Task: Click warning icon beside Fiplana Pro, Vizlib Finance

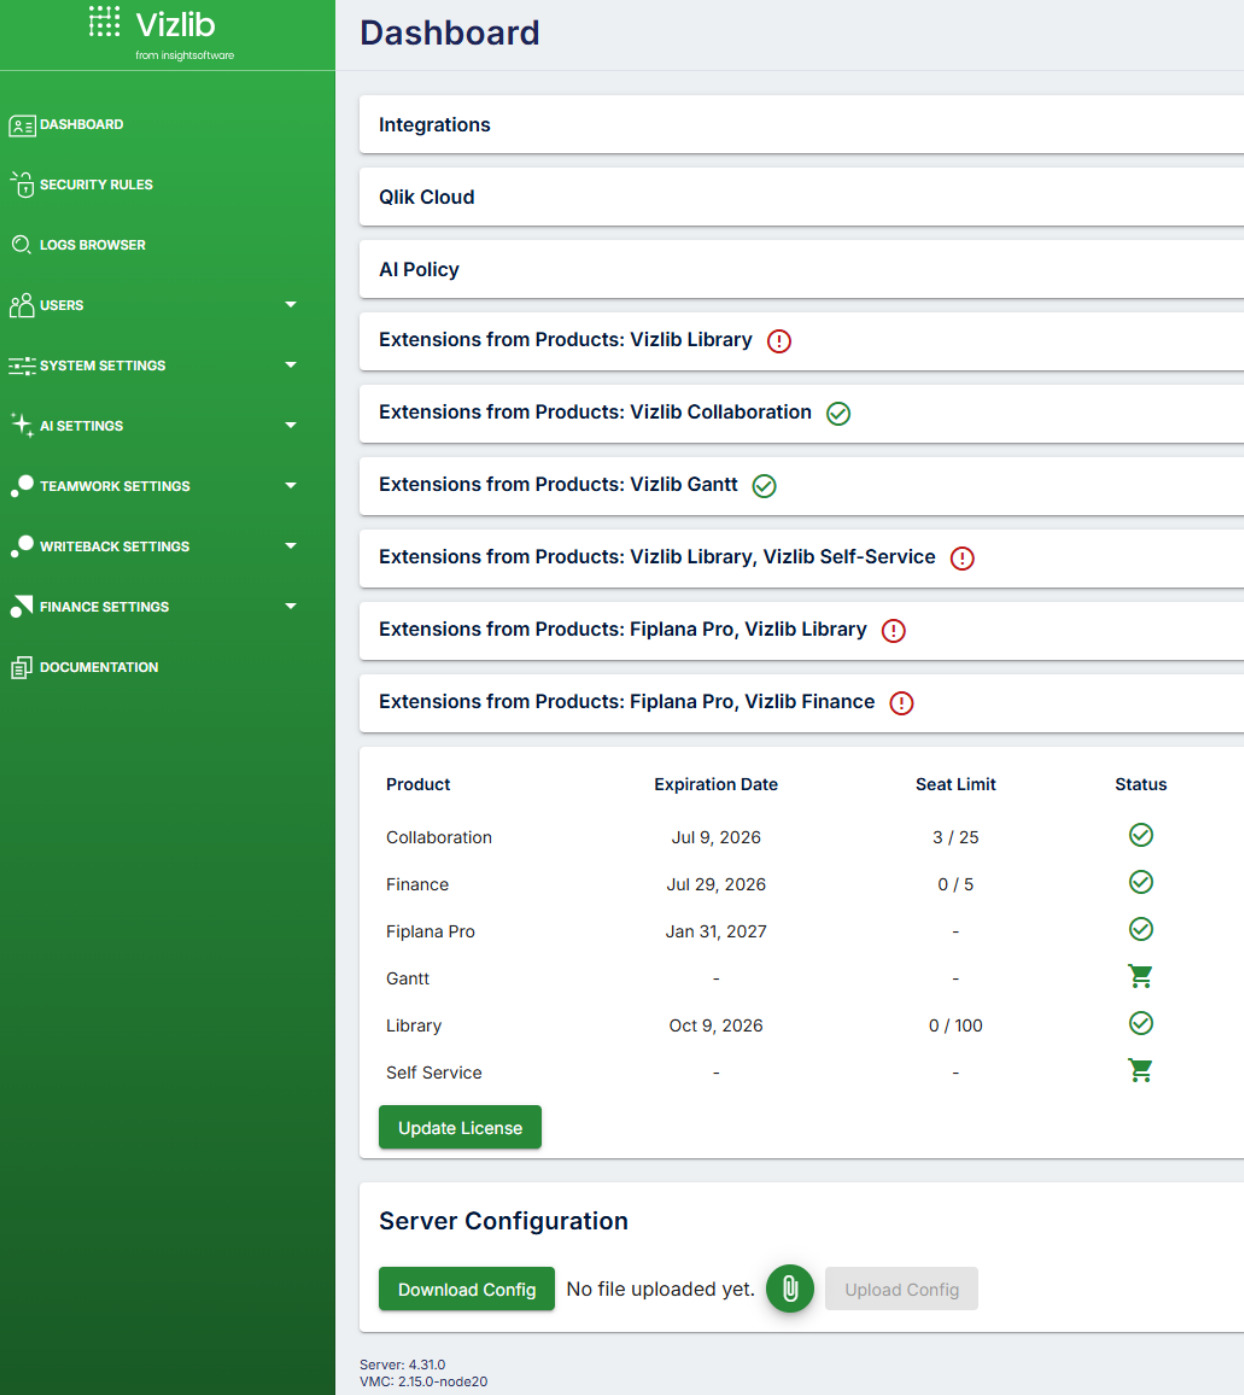Action: click(901, 703)
